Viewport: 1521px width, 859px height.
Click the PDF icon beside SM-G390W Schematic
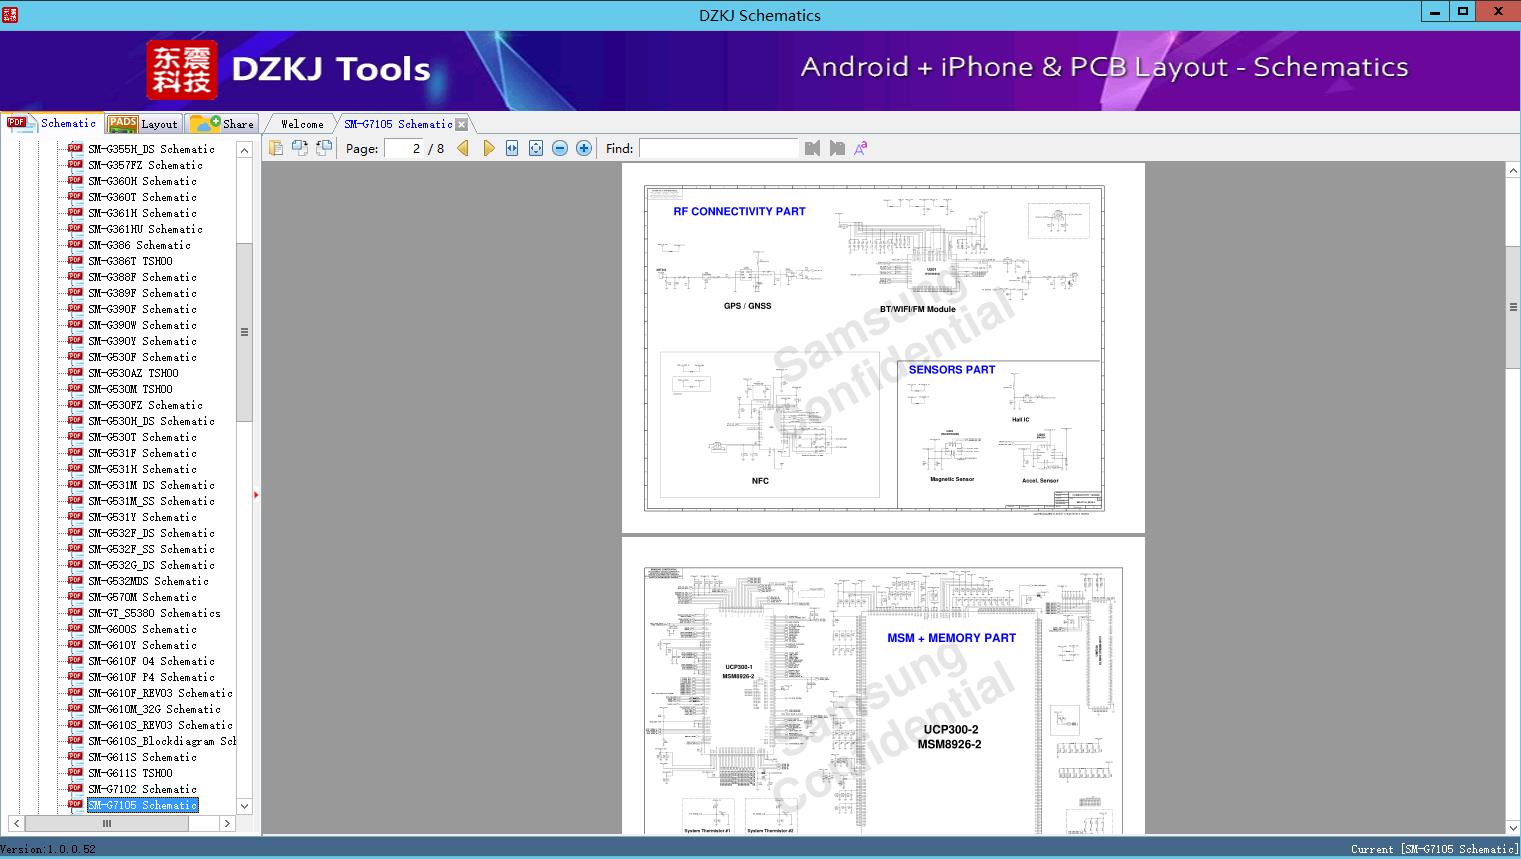75,325
